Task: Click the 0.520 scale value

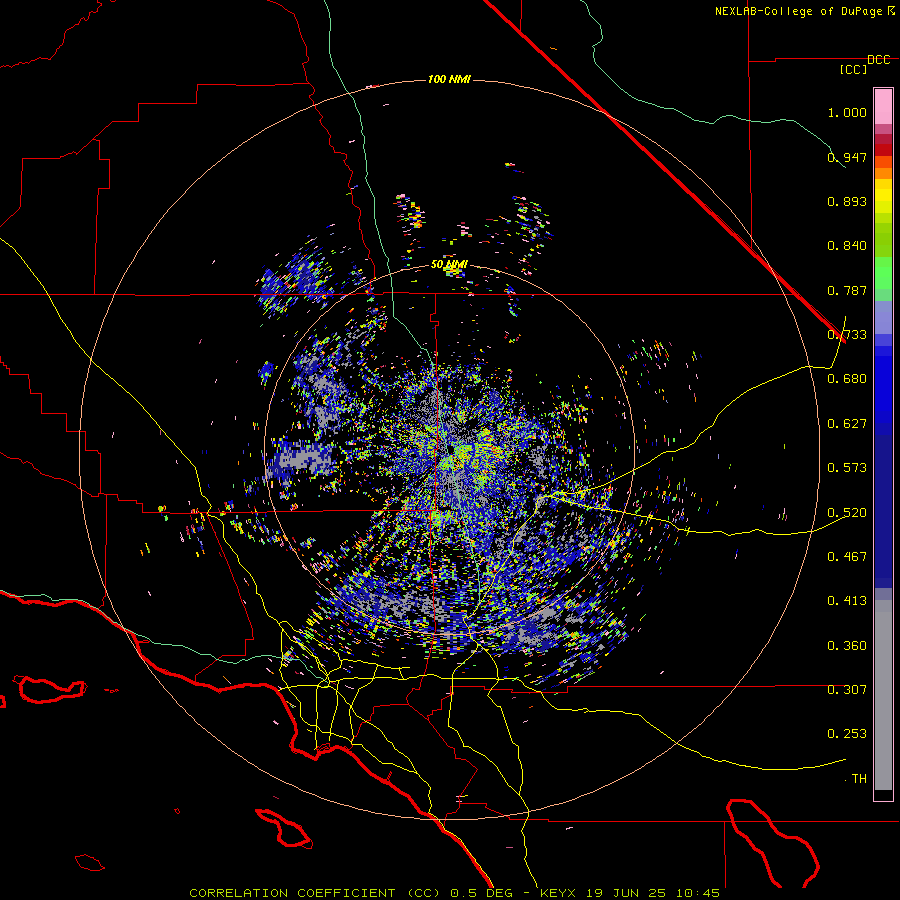Action: tap(847, 513)
